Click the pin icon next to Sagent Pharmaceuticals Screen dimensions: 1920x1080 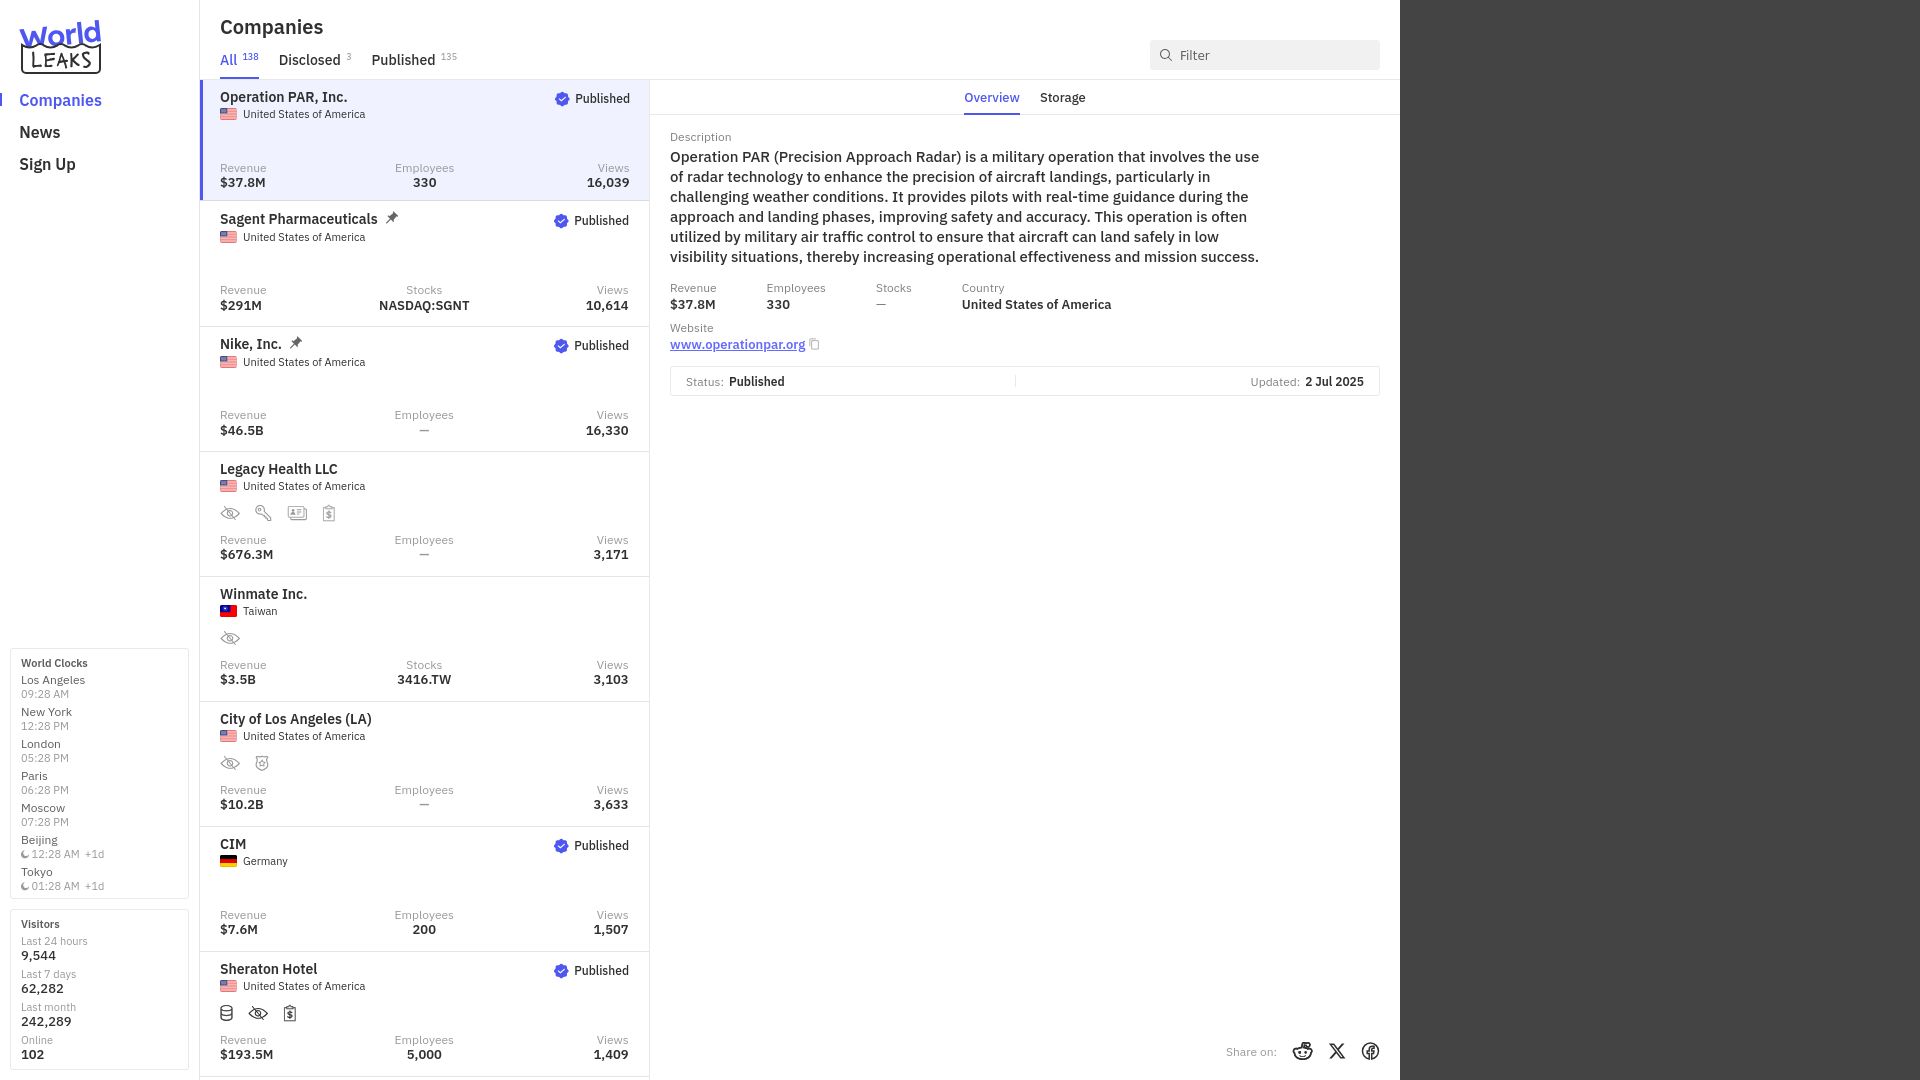(x=392, y=218)
